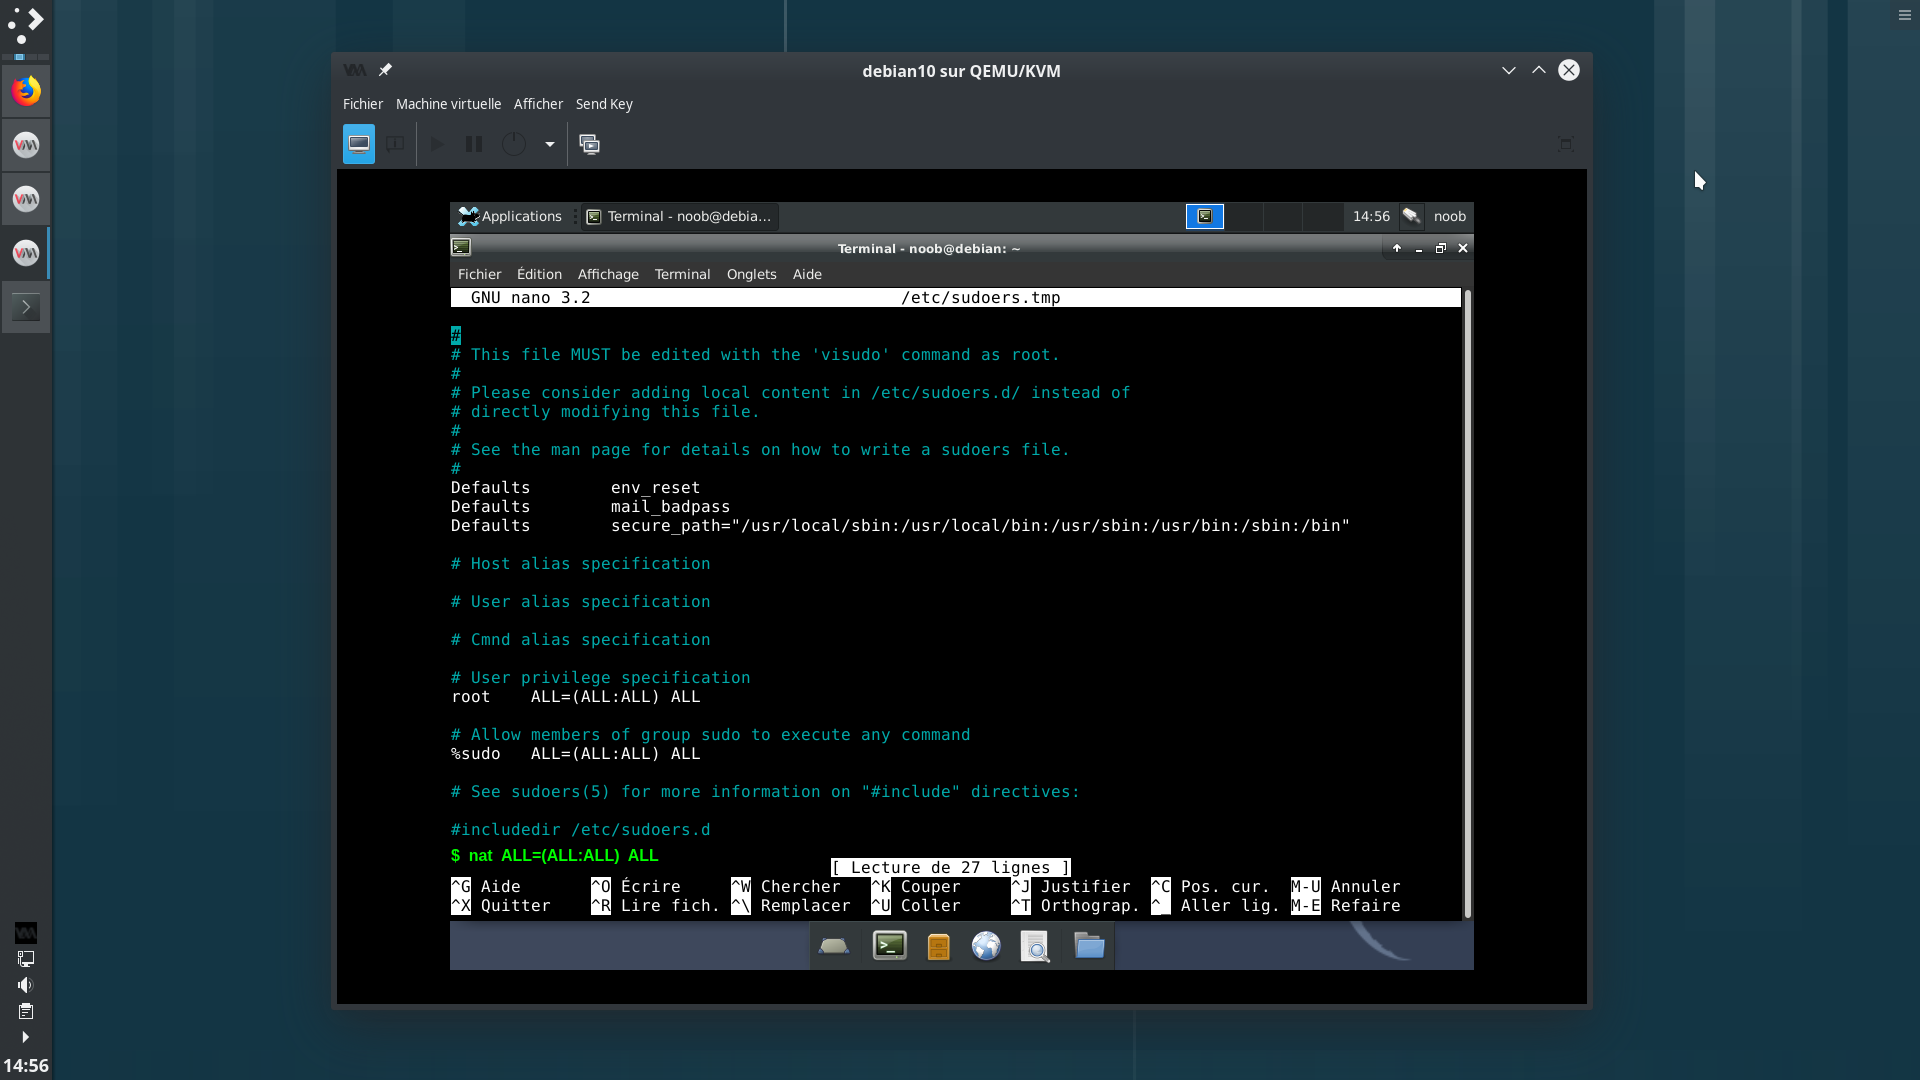Click the 'Defaults env_reset' line
The image size is (1920, 1080).
pos(575,488)
